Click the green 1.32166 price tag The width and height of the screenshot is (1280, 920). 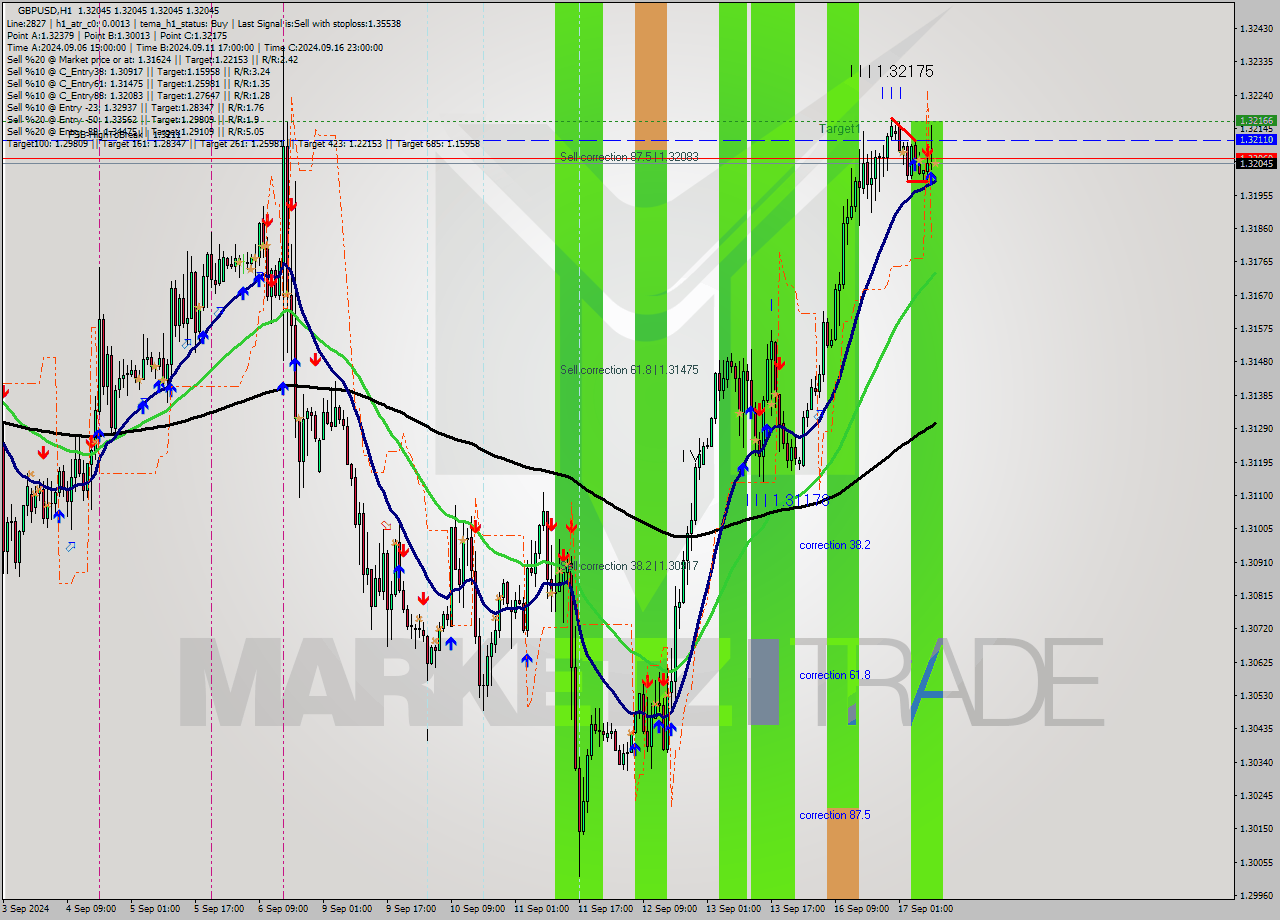tap(1256, 120)
